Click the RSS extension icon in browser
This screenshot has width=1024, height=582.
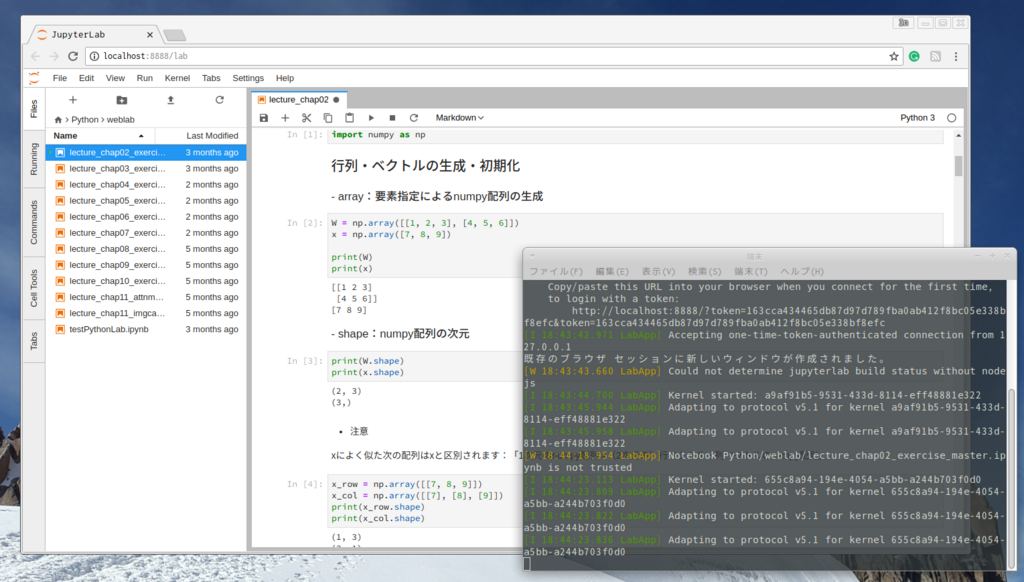click(935, 56)
